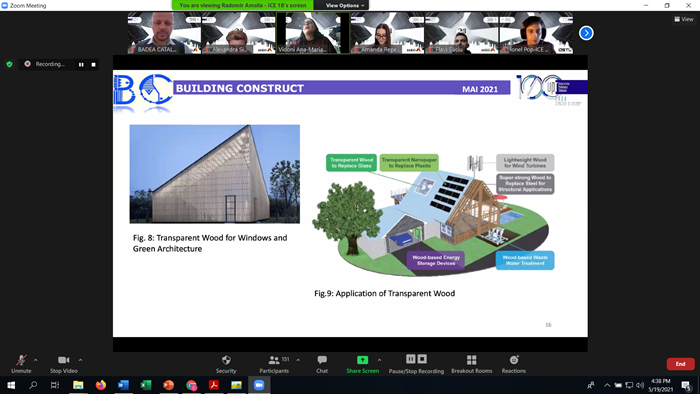Open Firefox from the taskbar
Viewport: 700px width, 394px height.
point(101,385)
